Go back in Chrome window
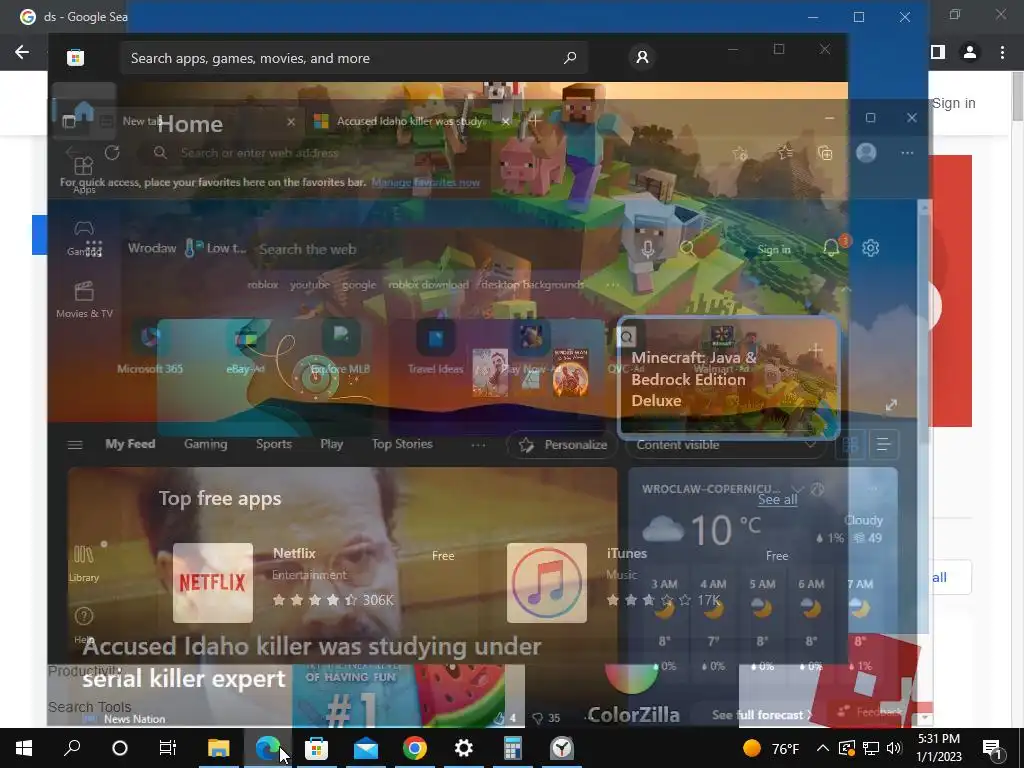The width and height of the screenshot is (1024, 768). point(22,52)
